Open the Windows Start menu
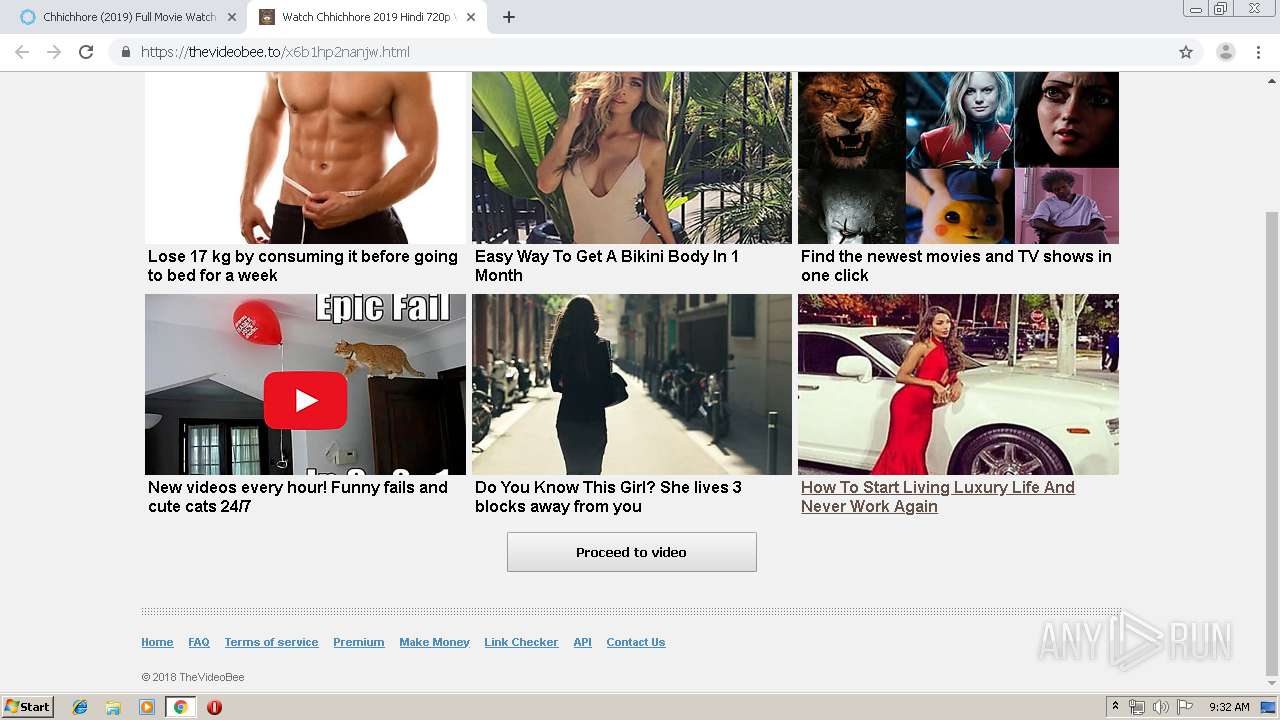 click(27, 707)
